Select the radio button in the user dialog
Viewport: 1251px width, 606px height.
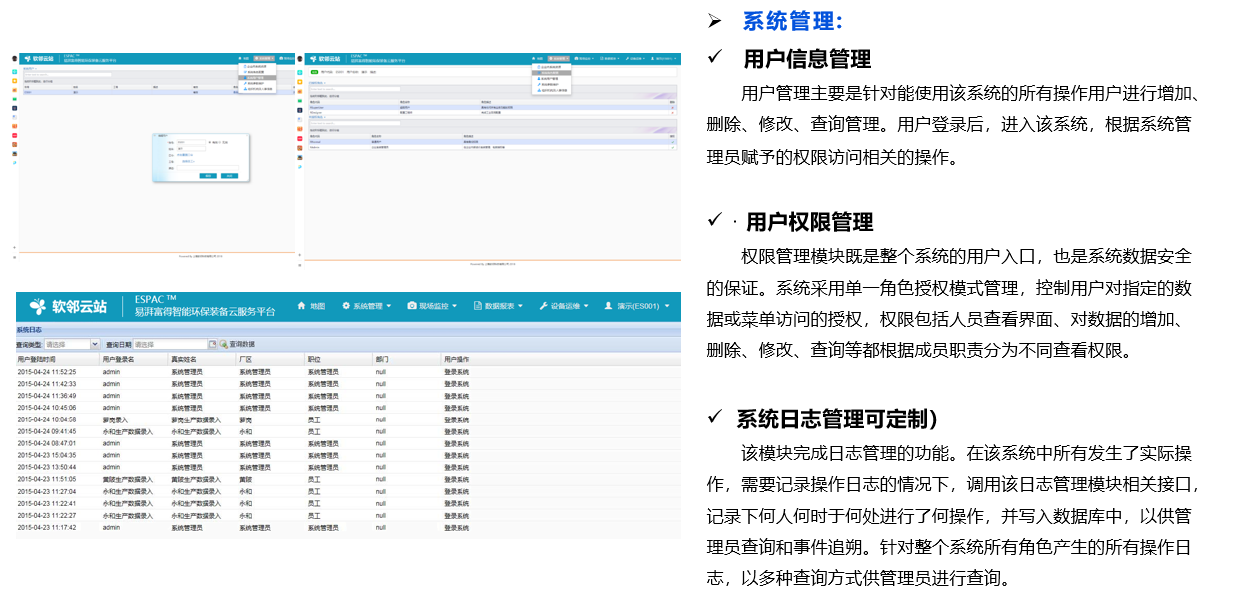208,142
